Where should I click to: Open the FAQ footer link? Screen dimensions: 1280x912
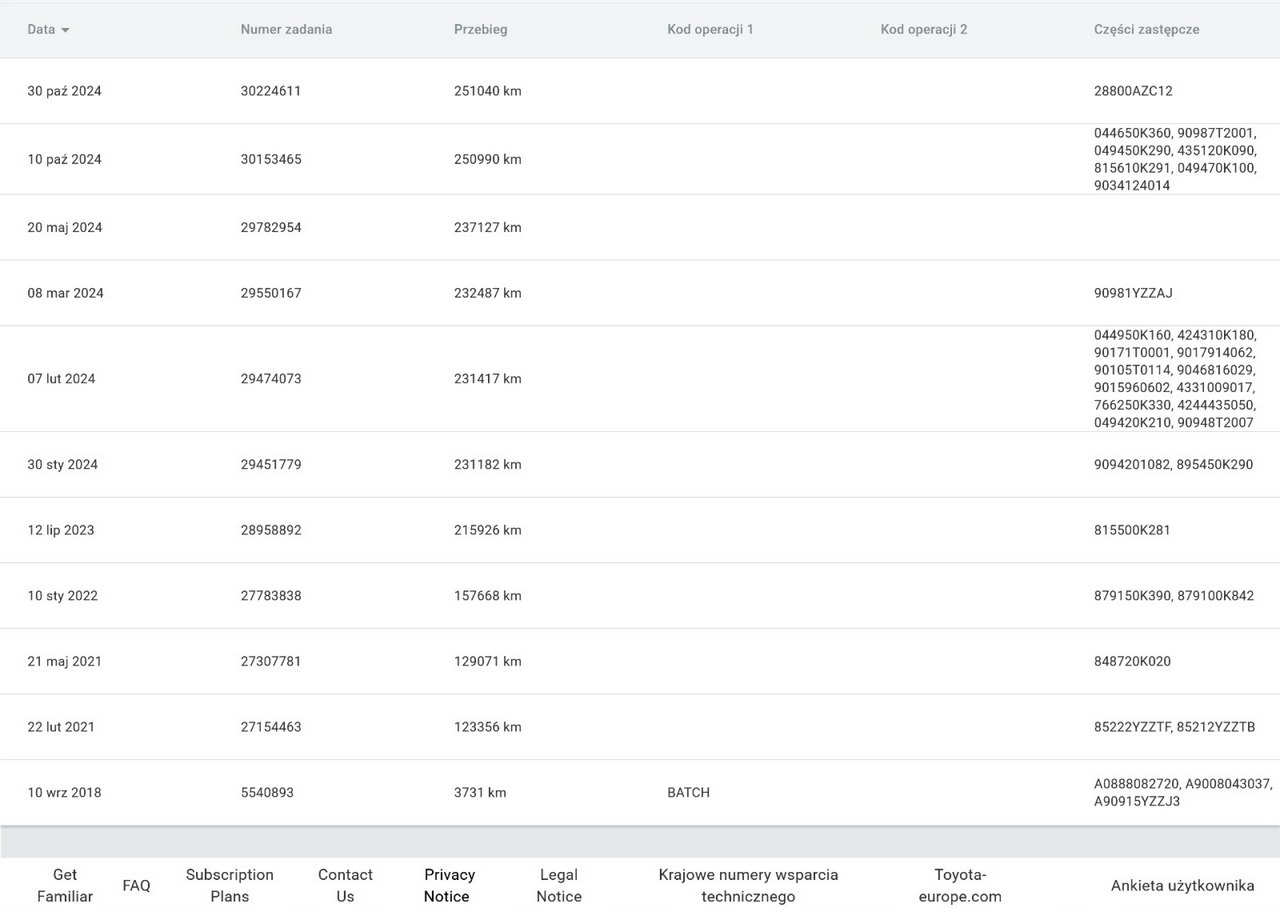click(136, 886)
